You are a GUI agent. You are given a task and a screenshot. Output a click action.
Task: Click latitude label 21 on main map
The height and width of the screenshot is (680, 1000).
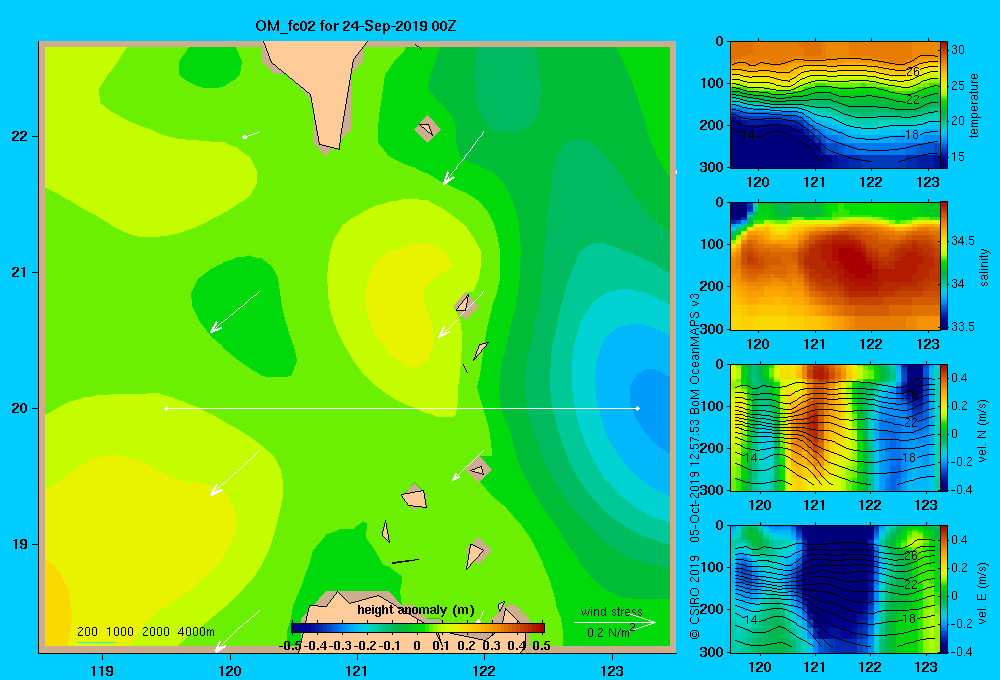19,272
